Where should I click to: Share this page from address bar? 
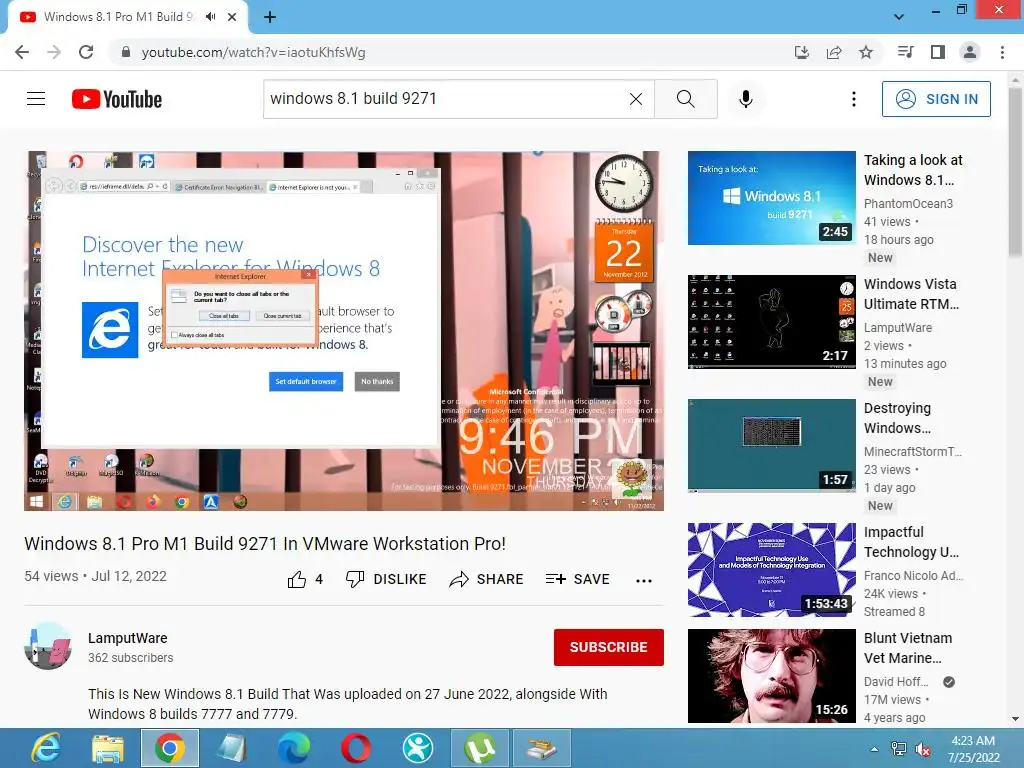click(834, 52)
